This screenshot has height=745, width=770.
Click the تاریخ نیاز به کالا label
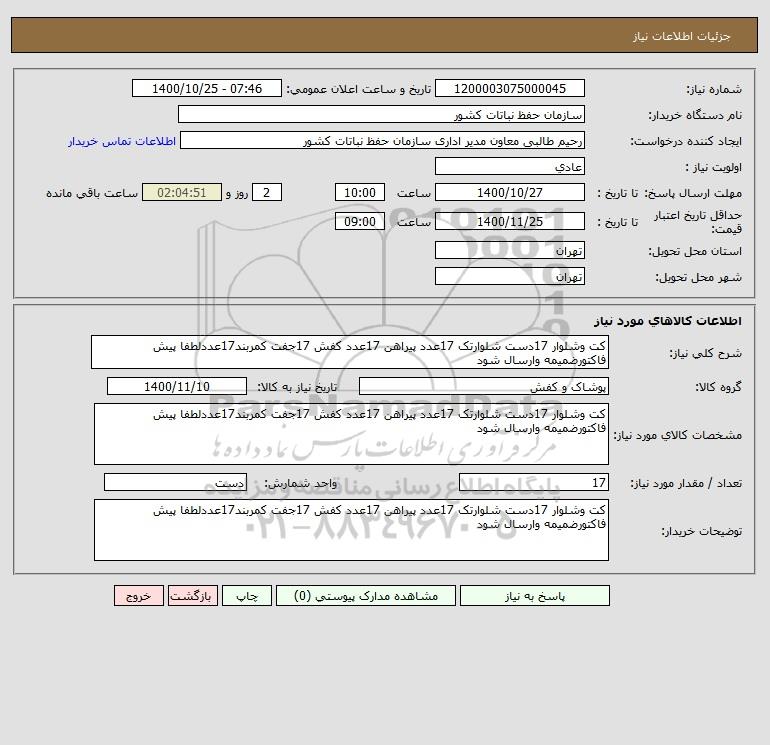click(298, 387)
